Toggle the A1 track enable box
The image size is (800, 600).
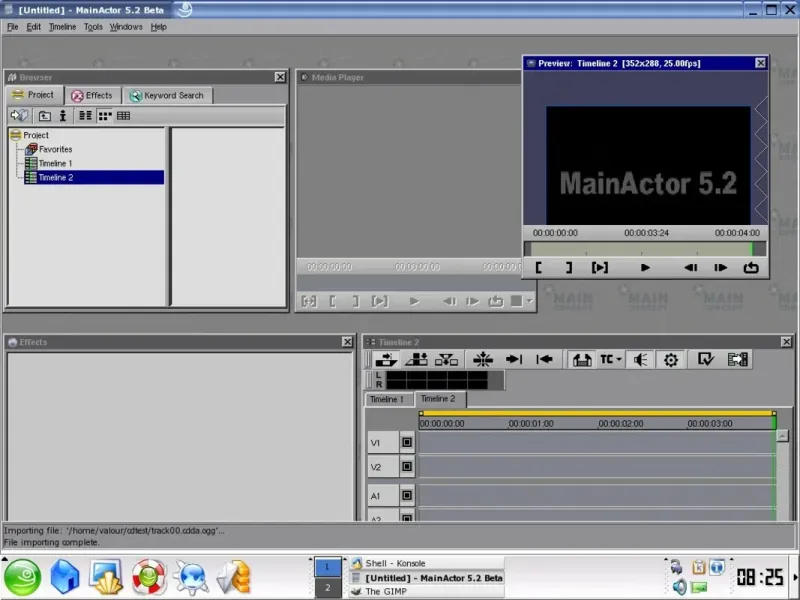[407, 495]
